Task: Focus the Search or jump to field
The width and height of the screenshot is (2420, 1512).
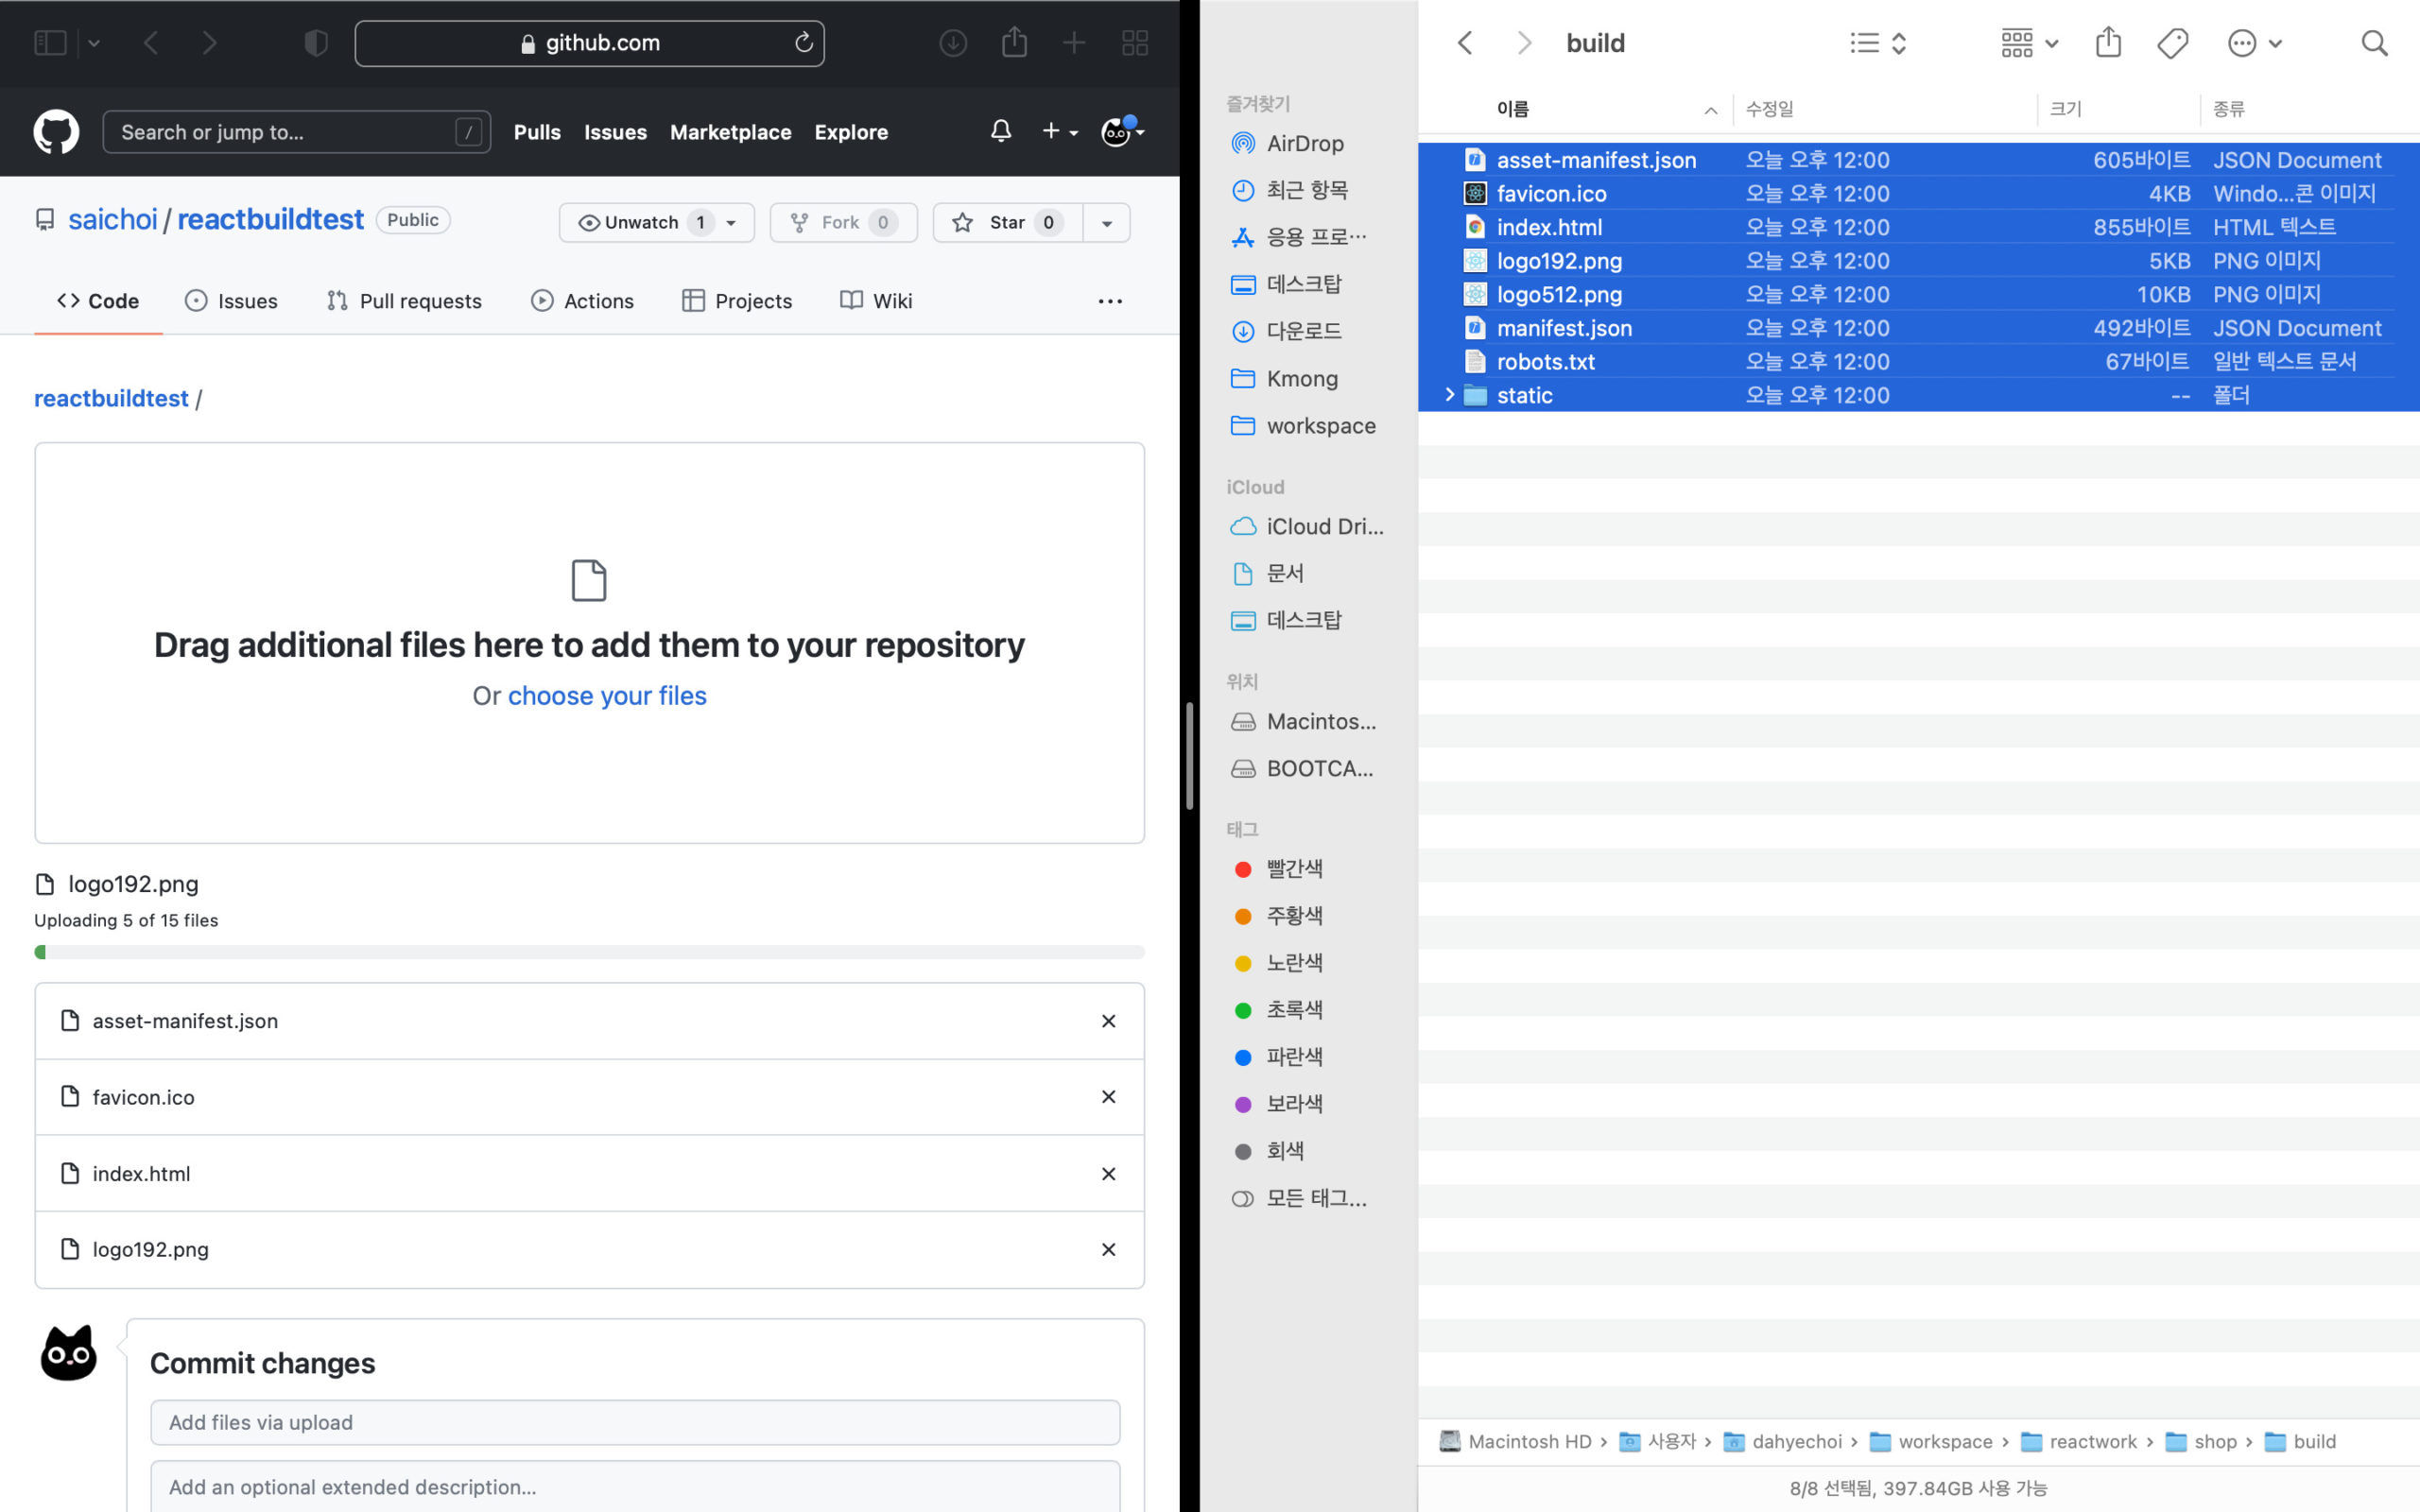Action: 296,132
